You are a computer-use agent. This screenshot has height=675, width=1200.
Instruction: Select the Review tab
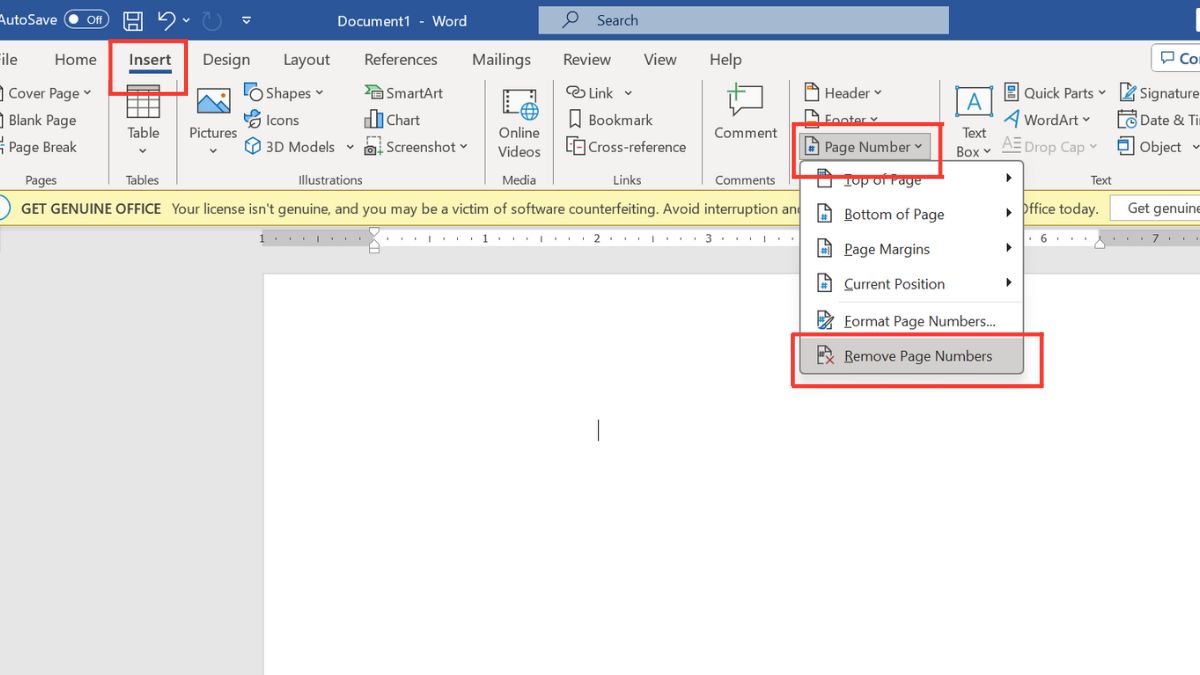587,59
